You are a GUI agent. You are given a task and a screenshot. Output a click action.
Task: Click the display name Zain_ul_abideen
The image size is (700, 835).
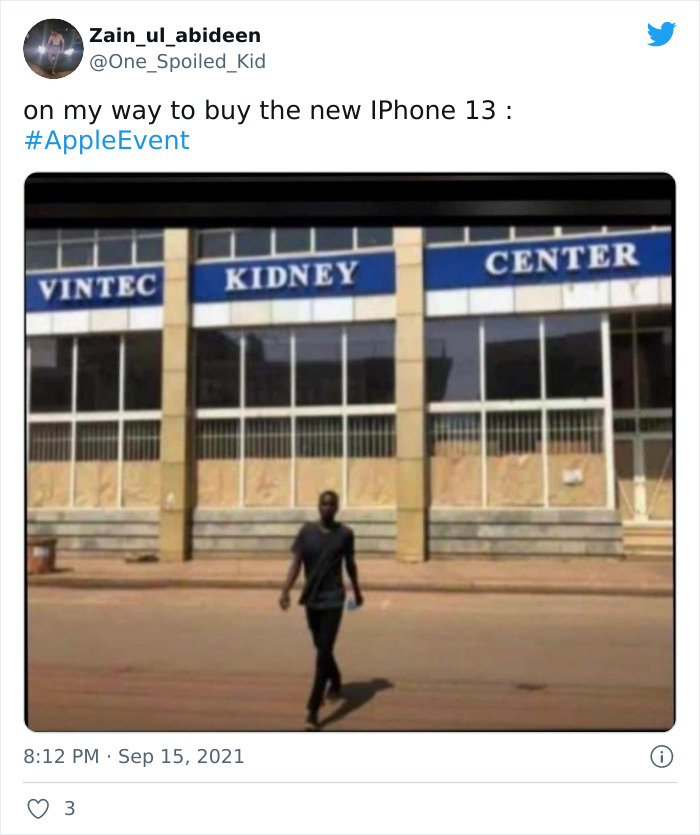[175, 36]
